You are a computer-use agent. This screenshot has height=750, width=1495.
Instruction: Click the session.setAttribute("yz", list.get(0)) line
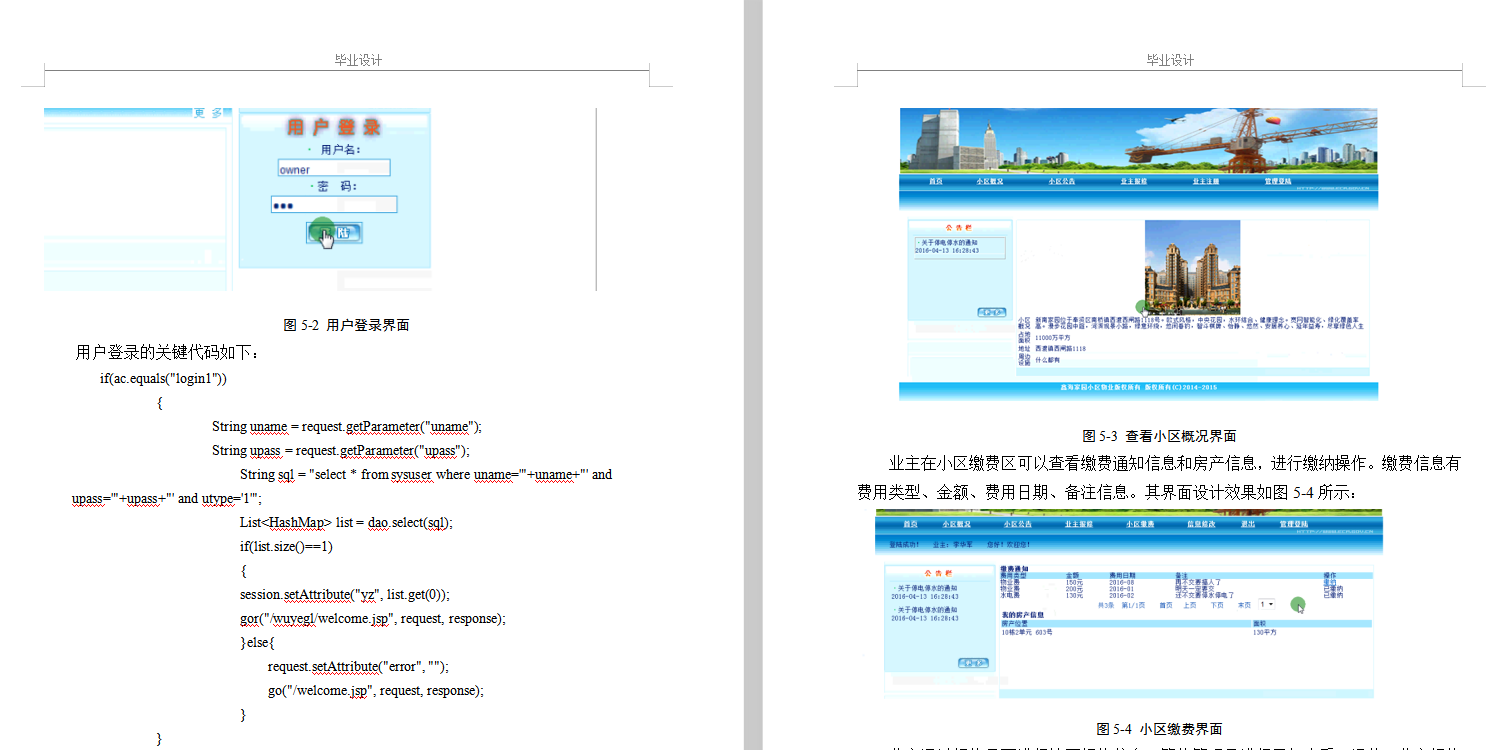(345, 594)
